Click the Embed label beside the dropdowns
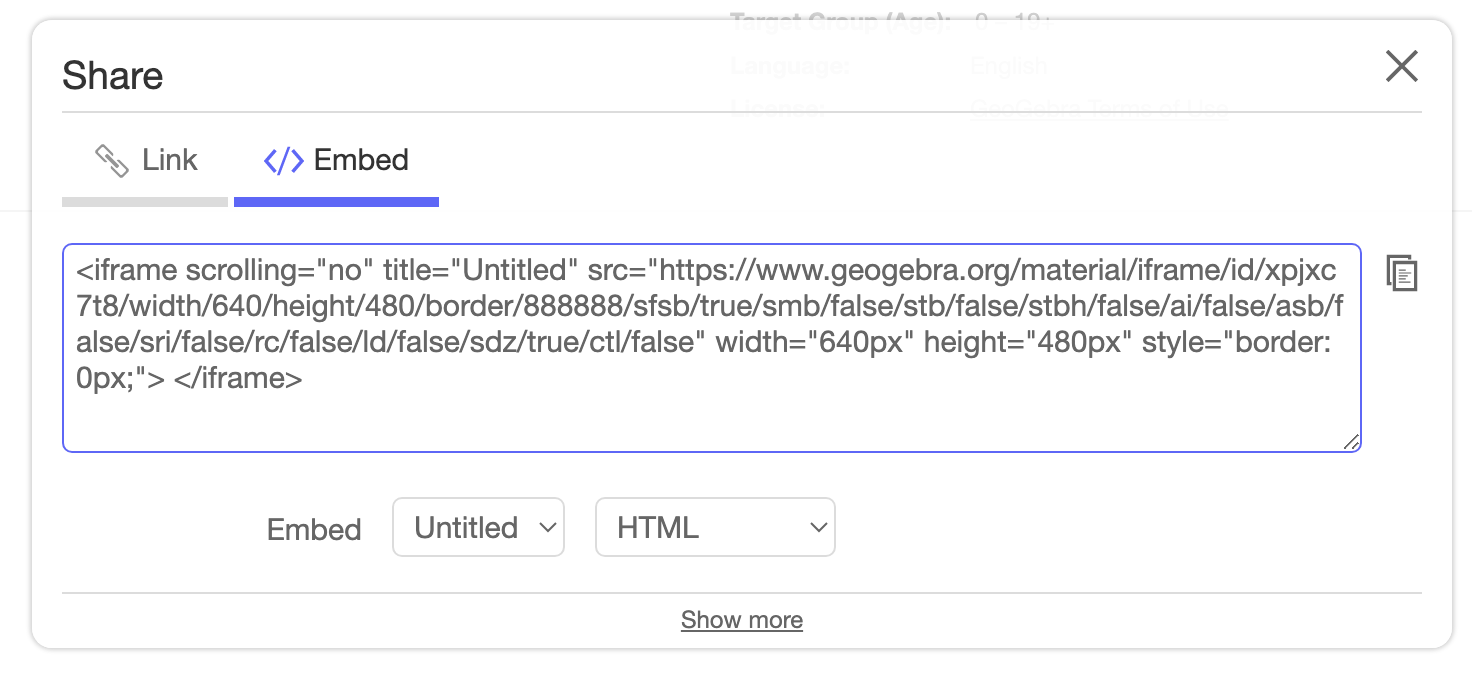 [x=313, y=529]
